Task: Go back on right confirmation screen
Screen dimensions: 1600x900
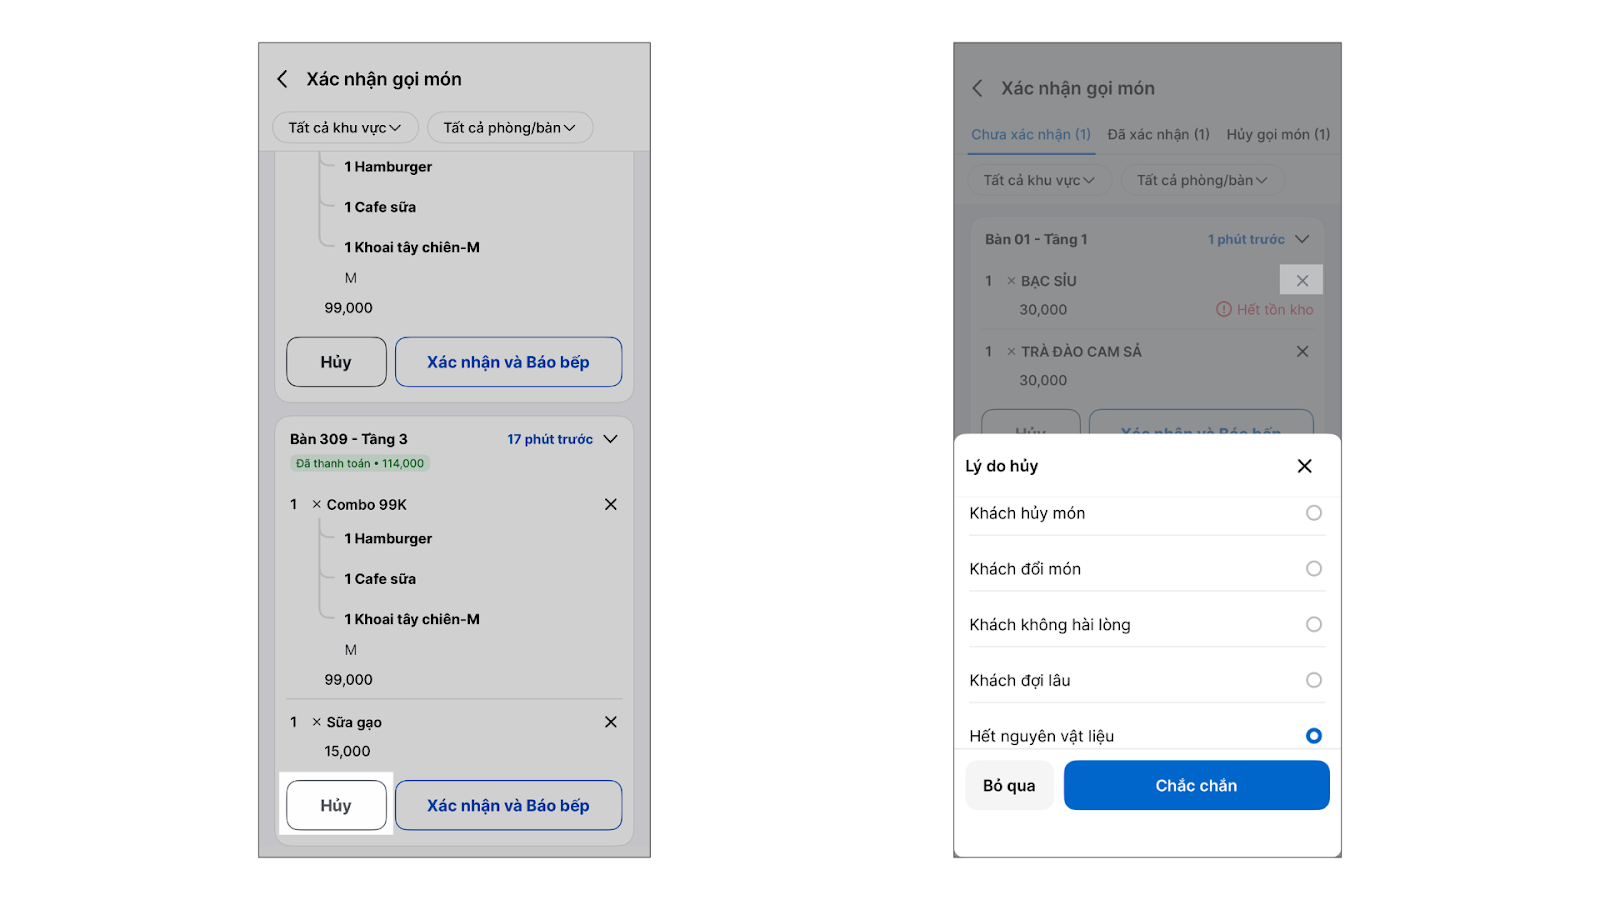Action: [x=977, y=88]
